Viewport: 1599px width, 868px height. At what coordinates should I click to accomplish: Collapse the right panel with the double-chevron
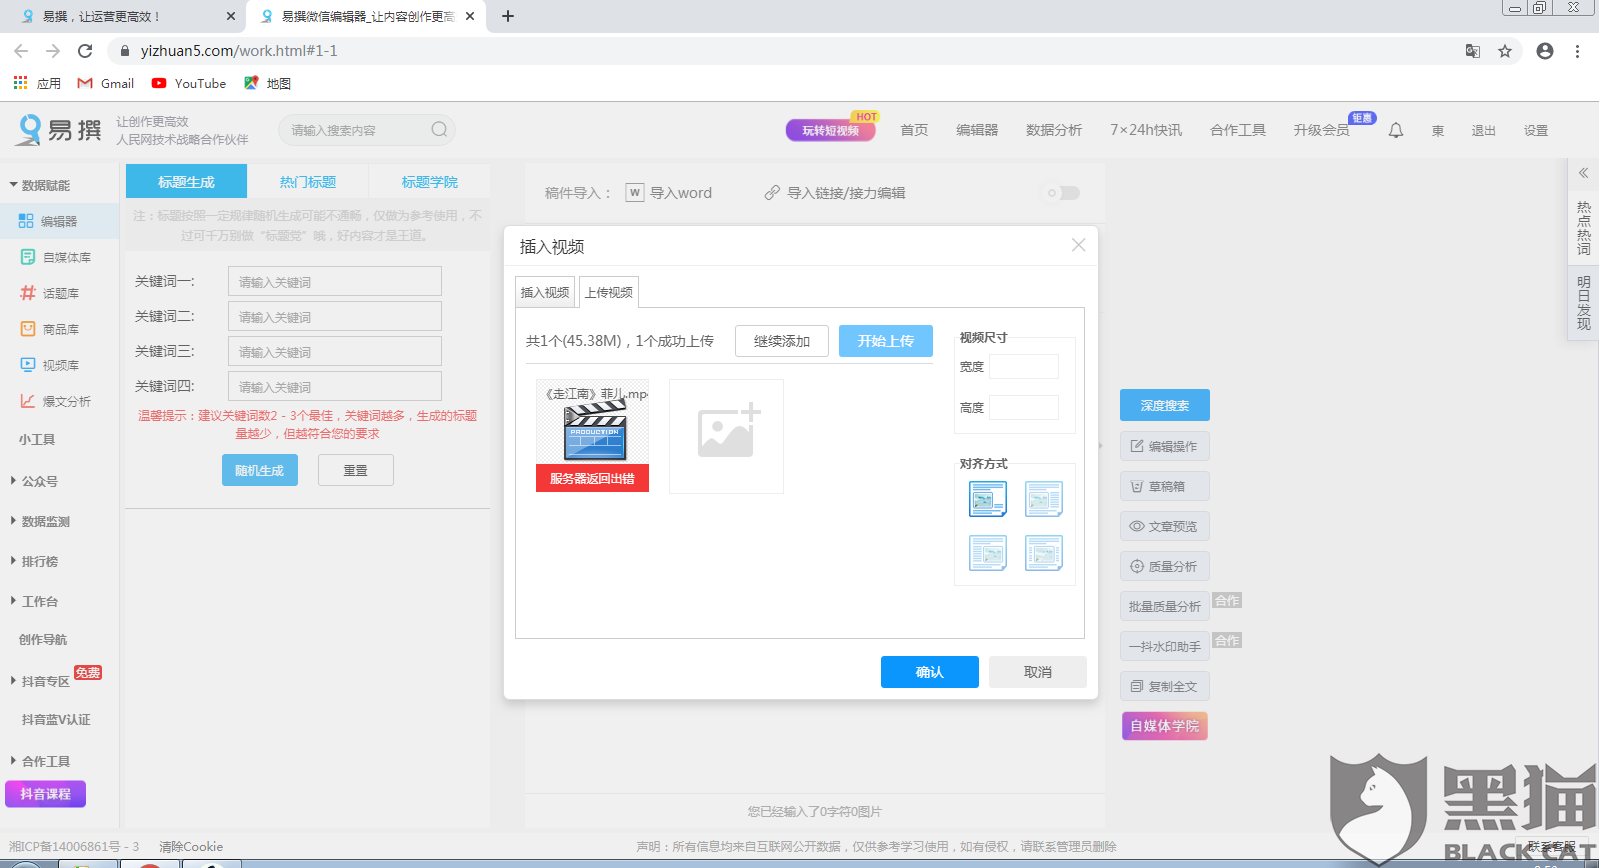click(1583, 173)
